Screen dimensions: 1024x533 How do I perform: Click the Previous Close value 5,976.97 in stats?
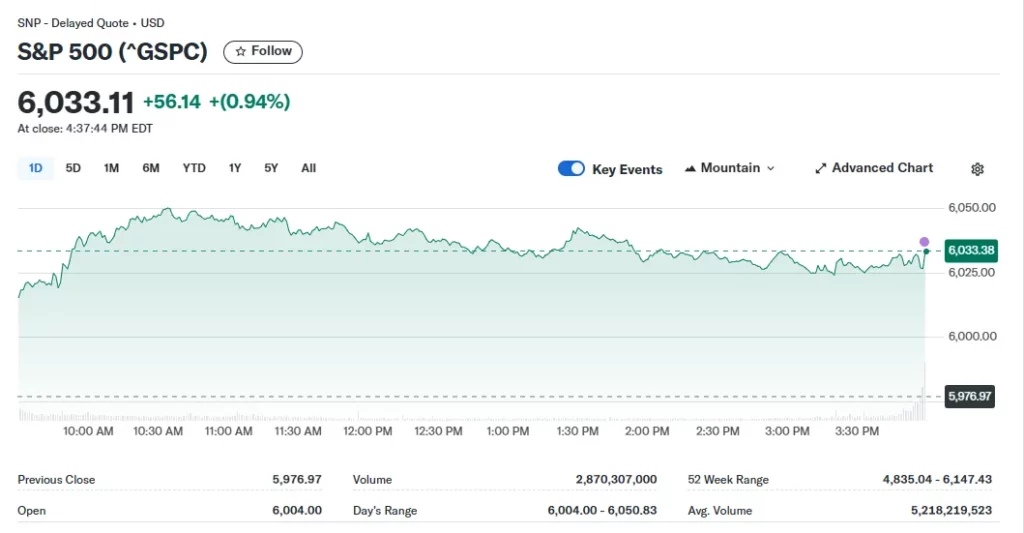[297, 479]
